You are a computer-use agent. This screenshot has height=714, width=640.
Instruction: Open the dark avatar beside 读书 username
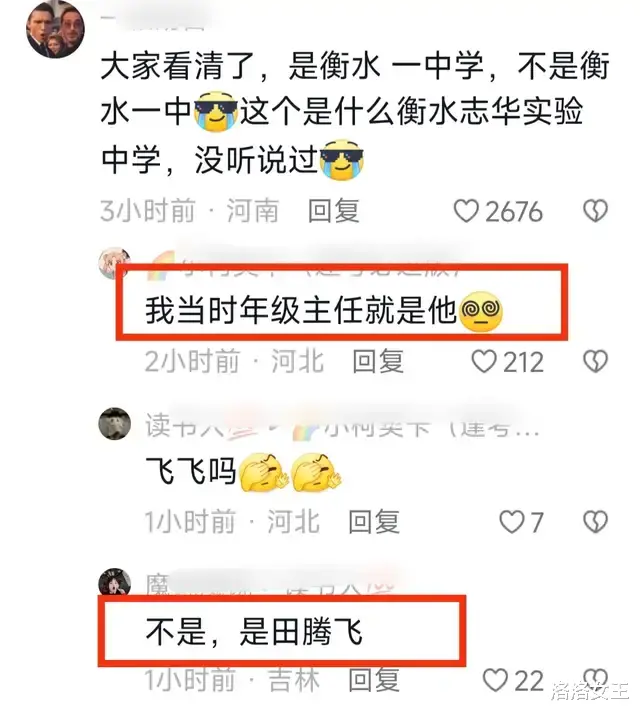tap(115, 423)
